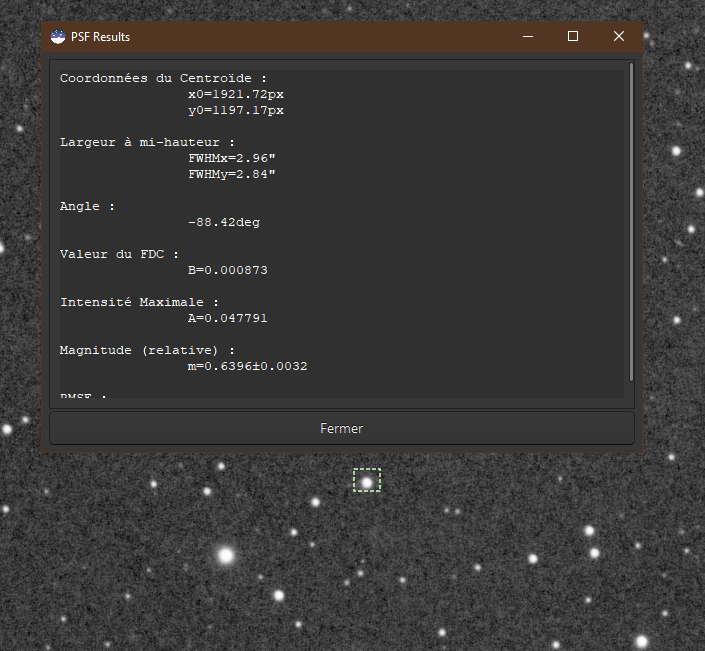
Task: Click the 'Intensité Maximale' heading
Action: point(132,302)
